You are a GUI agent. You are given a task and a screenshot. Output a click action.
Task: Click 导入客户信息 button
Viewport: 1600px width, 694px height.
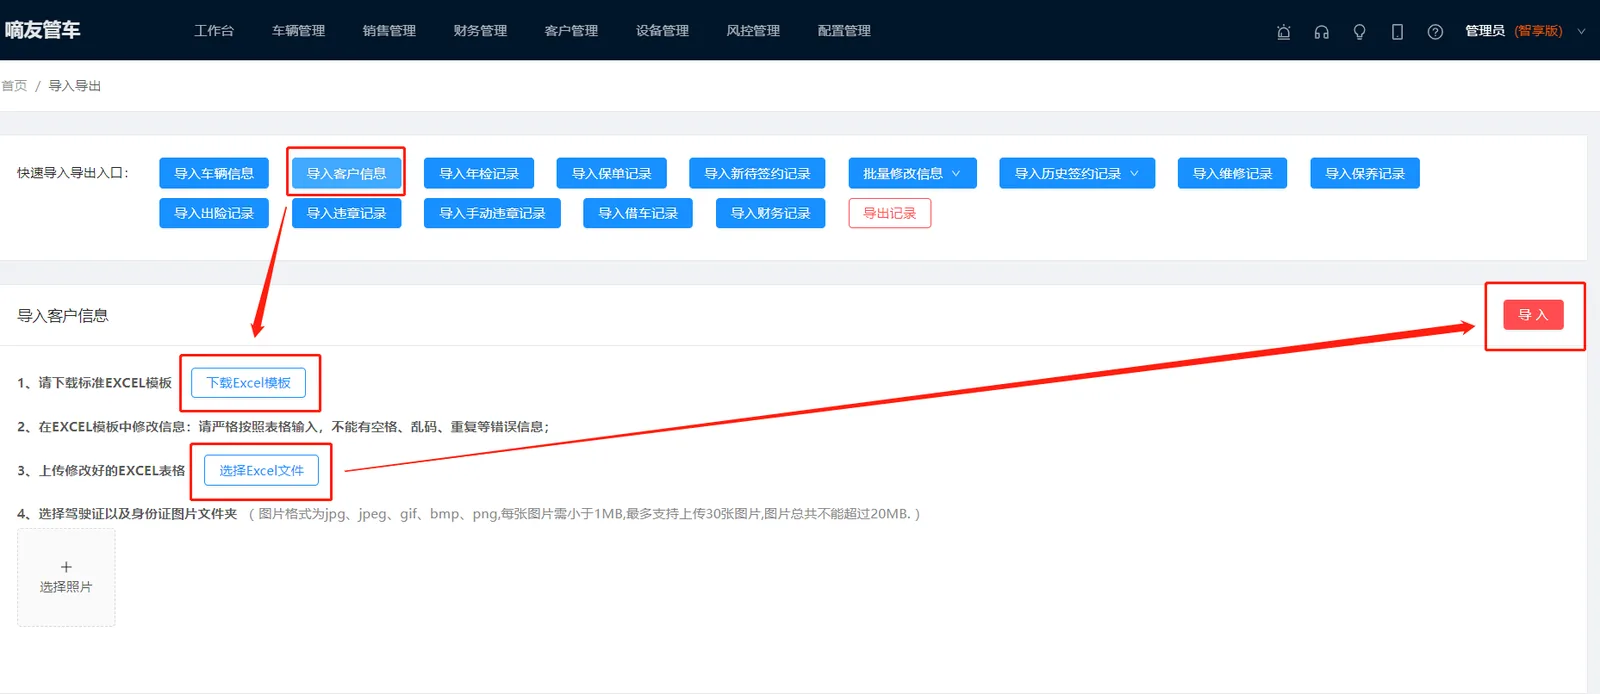tap(346, 173)
